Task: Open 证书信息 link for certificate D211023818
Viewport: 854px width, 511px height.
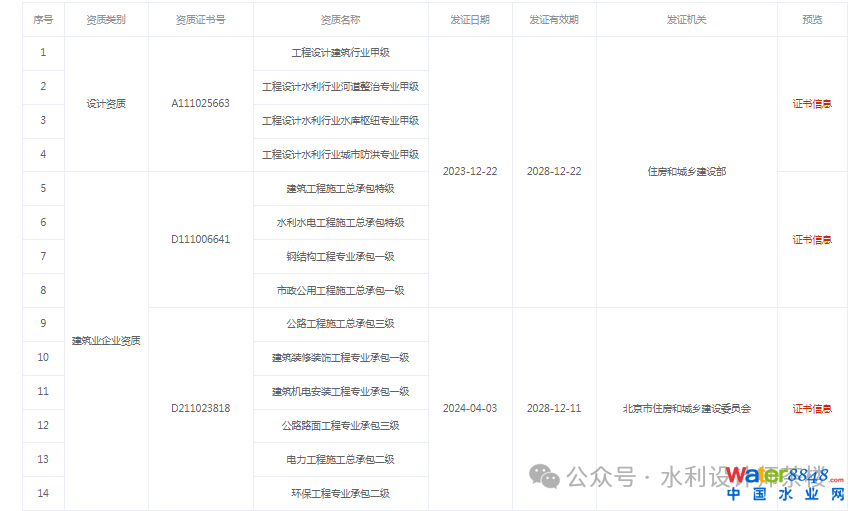Action: (x=812, y=408)
